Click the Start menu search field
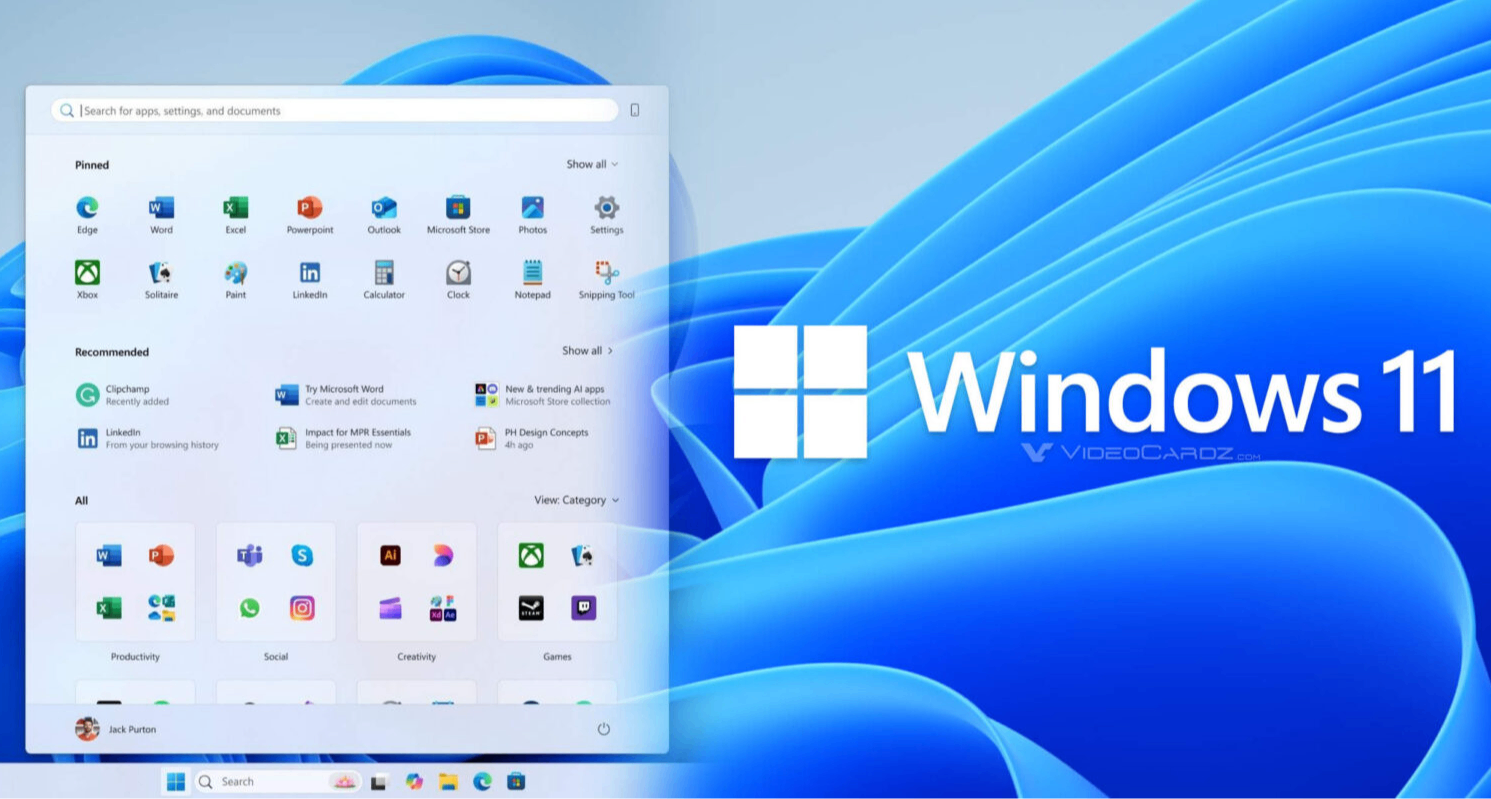1491x799 pixels. tap(335, 111)
